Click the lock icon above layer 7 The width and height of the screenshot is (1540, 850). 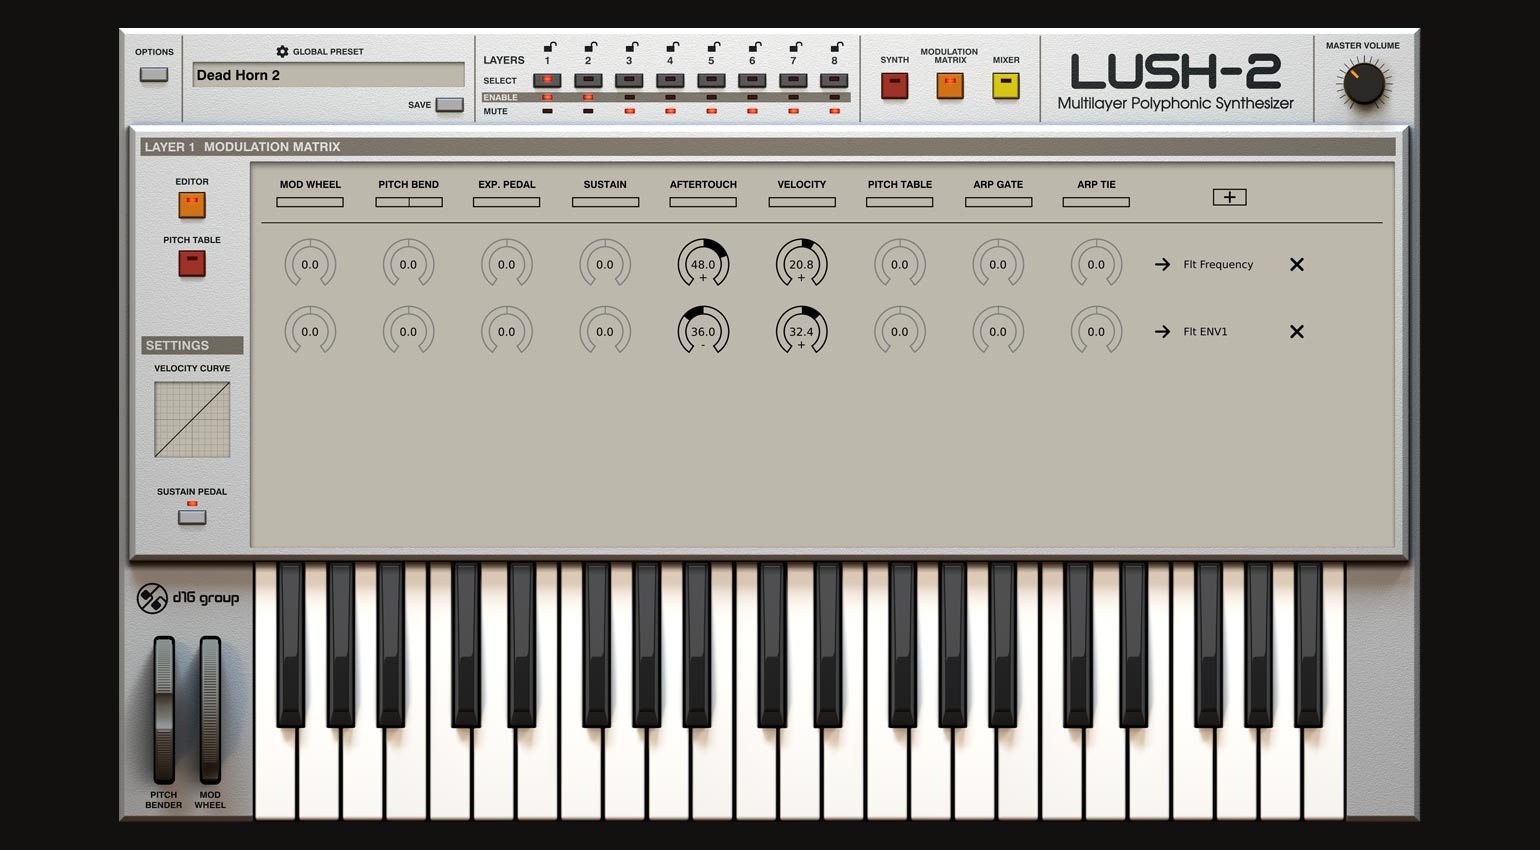point(796,46)
